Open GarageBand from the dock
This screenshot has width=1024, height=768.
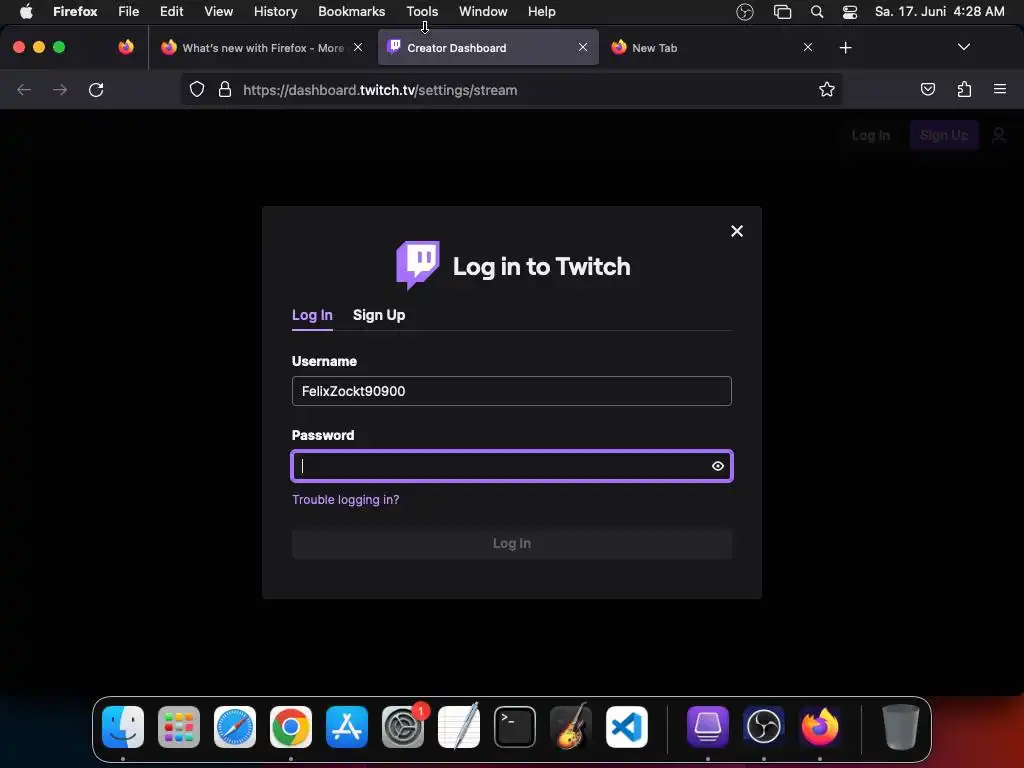tap(571, 727)
